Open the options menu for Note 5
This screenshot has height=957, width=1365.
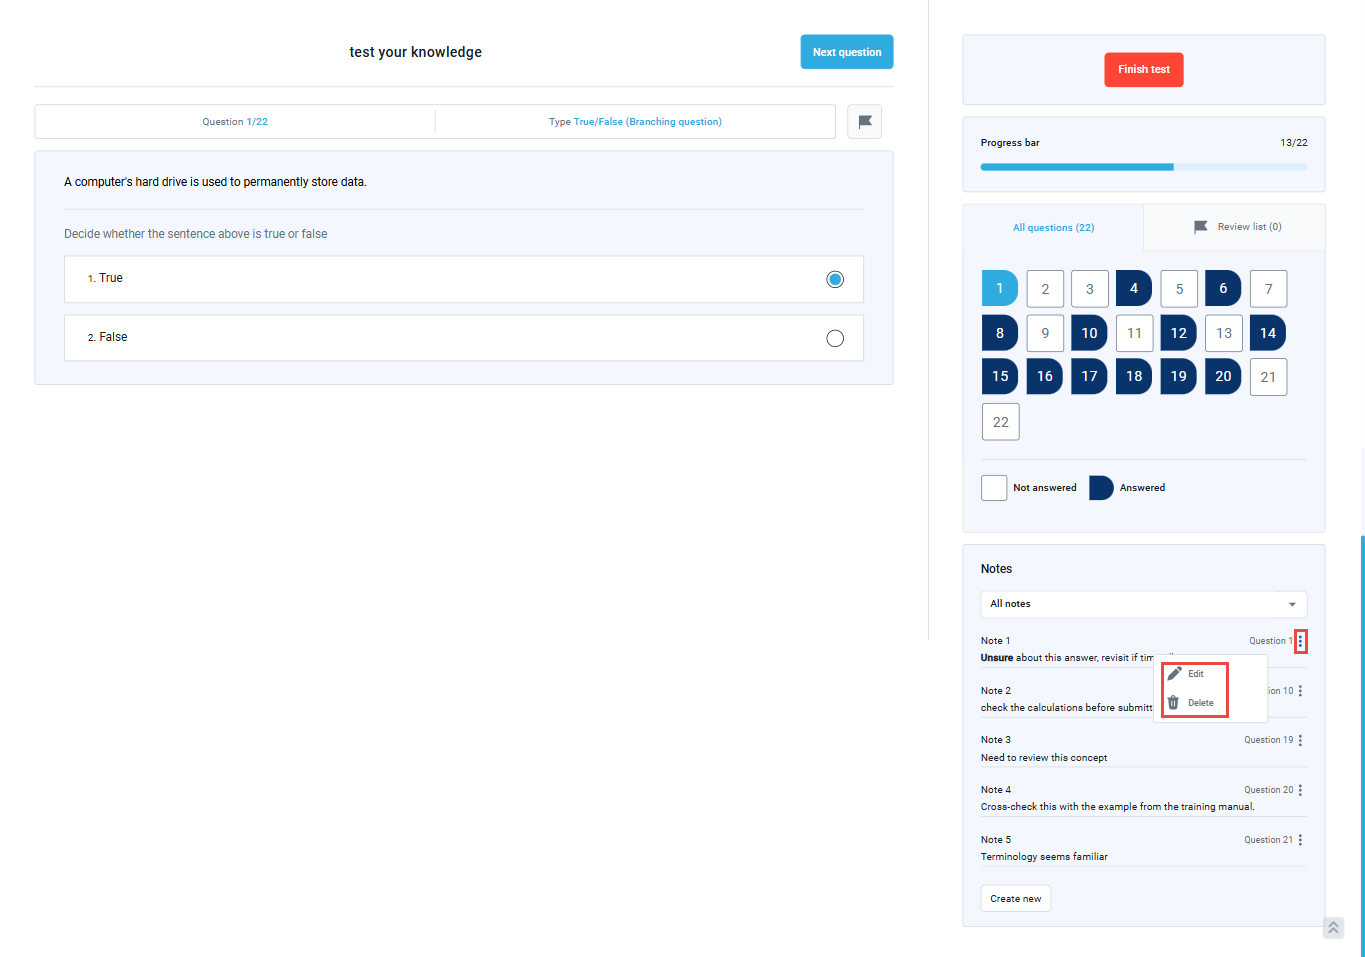[x=1300, y=840]
